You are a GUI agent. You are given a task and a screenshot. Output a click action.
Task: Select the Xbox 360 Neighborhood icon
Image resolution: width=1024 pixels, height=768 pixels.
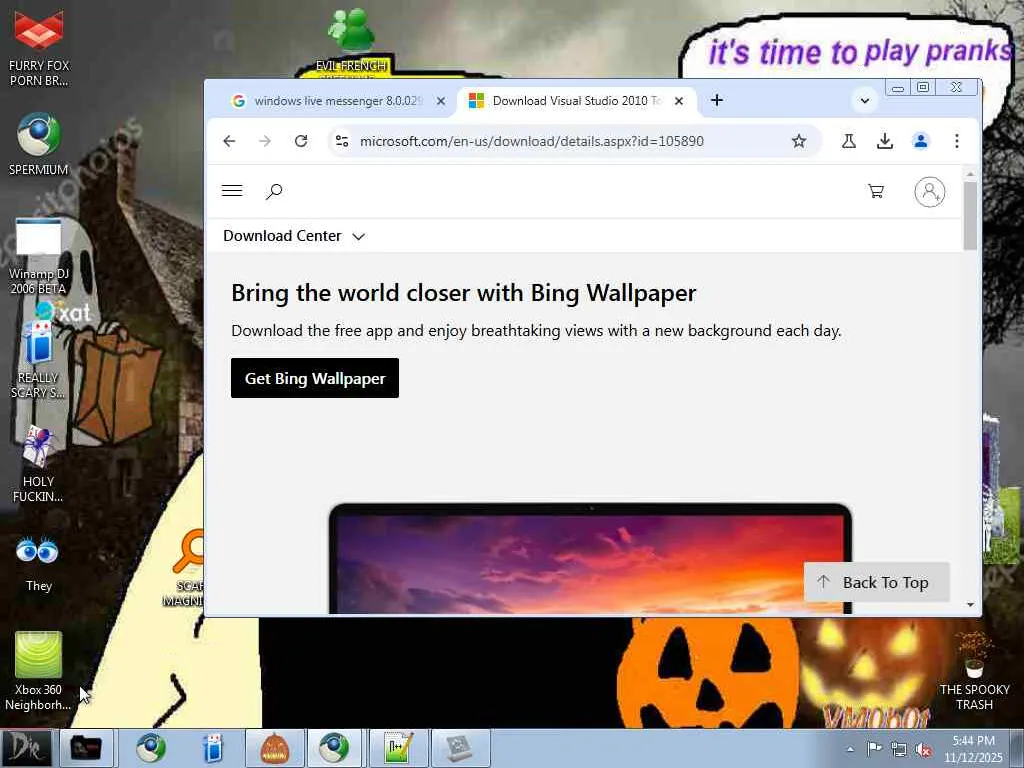[x=39, y=671]
